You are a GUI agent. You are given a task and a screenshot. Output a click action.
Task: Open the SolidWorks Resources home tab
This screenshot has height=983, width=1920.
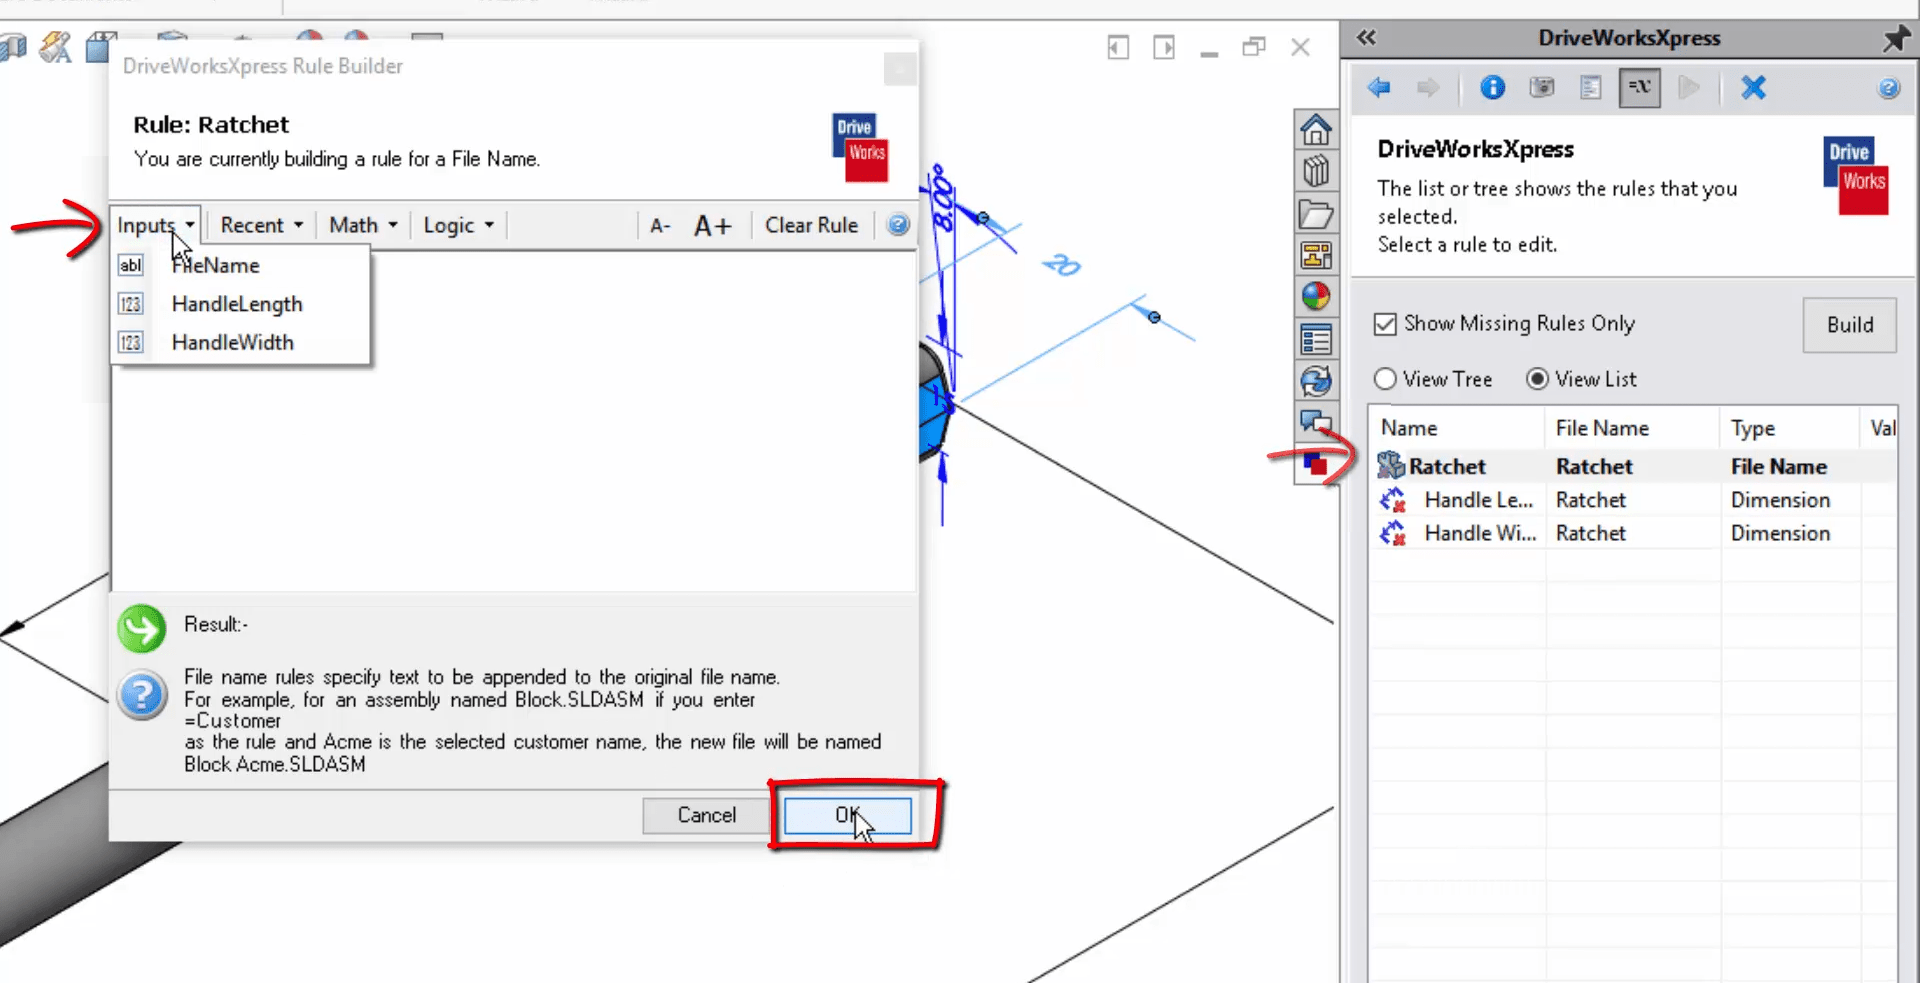1315,129
